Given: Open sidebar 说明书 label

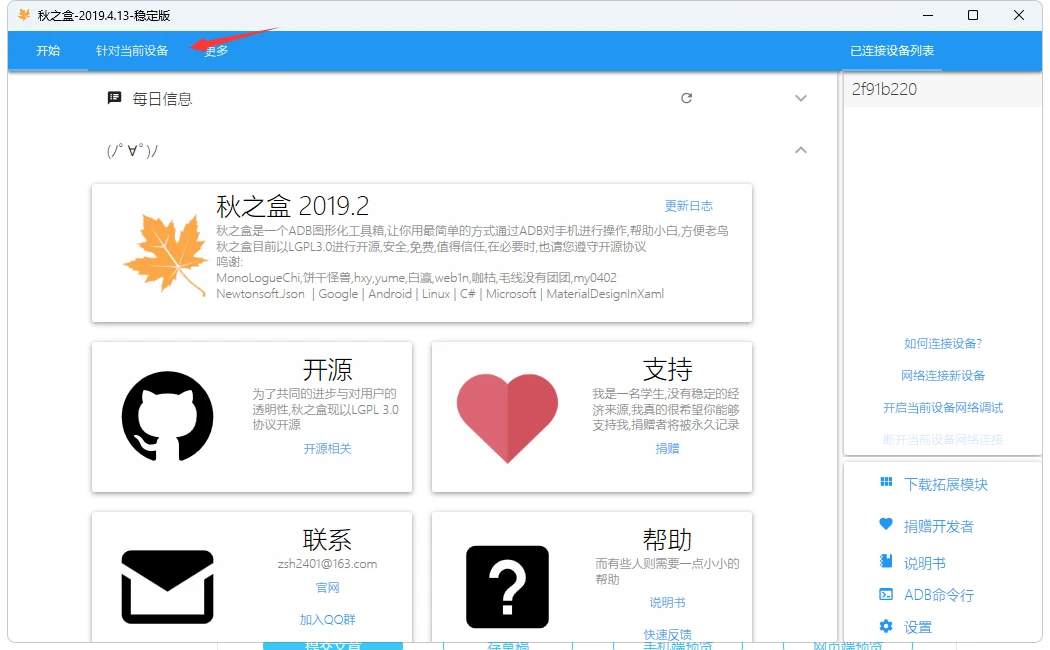Looking at the screenshot, I should pos(925,564).
